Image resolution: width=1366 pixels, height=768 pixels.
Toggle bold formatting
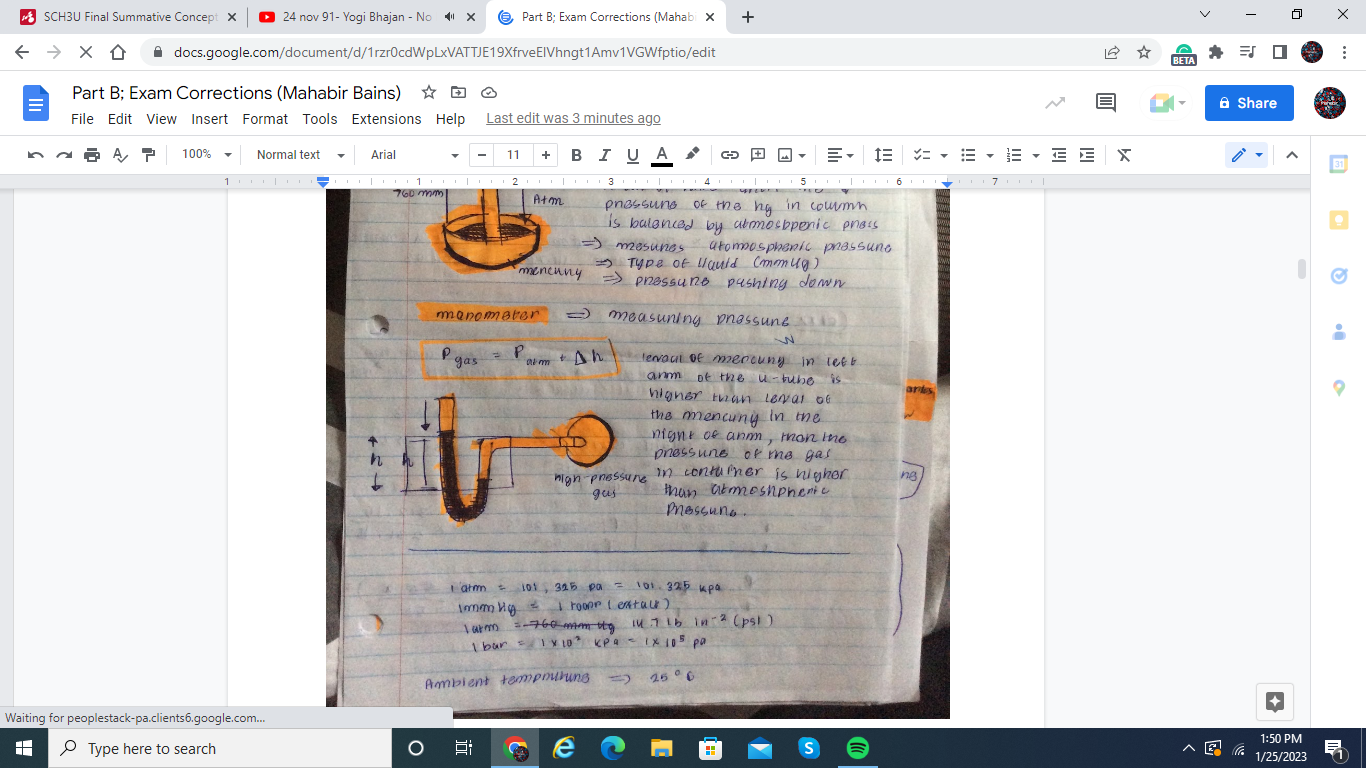[576, 155]
